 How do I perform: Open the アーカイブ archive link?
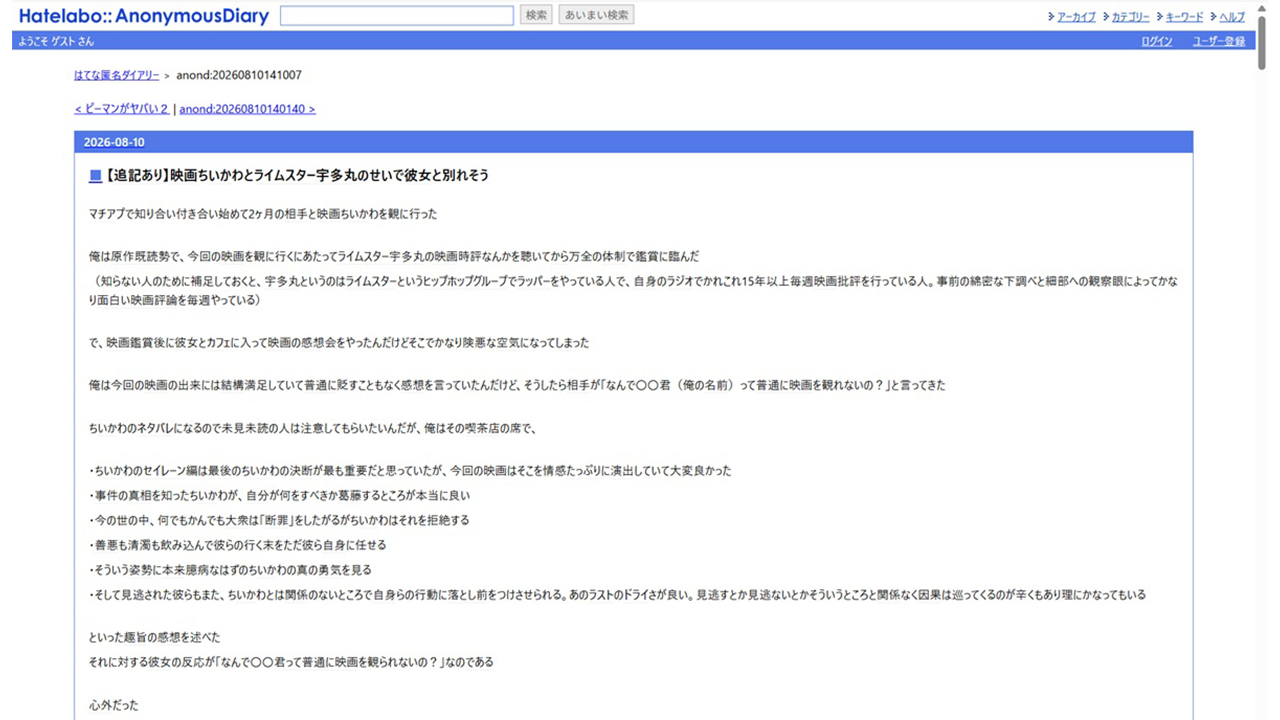click(1077, 17)
